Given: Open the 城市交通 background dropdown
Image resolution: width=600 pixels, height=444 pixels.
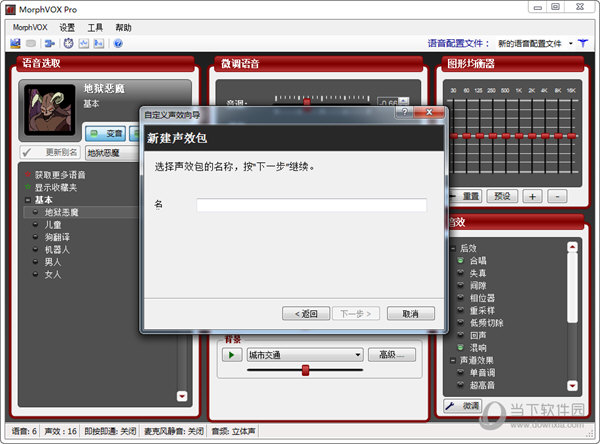Looking at the screenshot, I should [x=305, y=355].
